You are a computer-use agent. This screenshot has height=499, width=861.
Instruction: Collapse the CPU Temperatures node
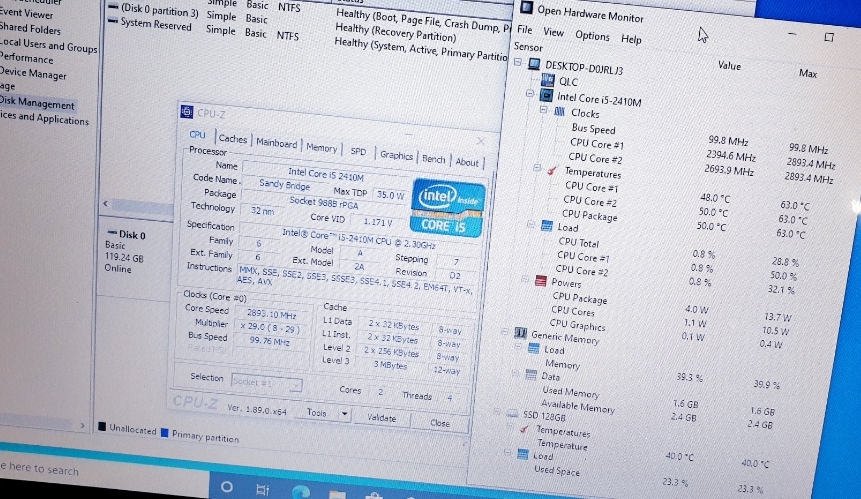point(537,167)
